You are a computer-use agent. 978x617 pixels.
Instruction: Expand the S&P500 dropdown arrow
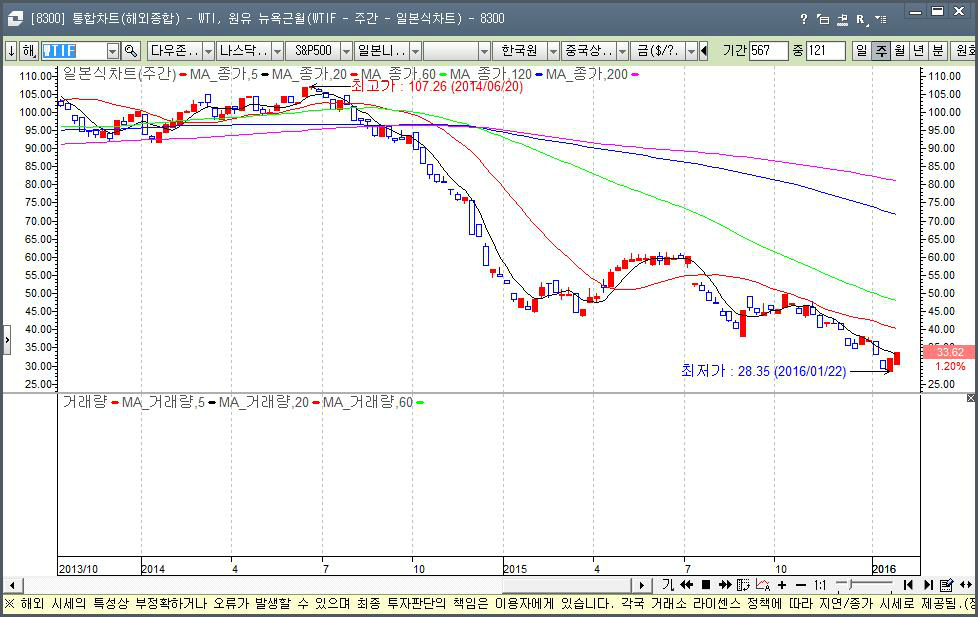click(x=346, y=51)
